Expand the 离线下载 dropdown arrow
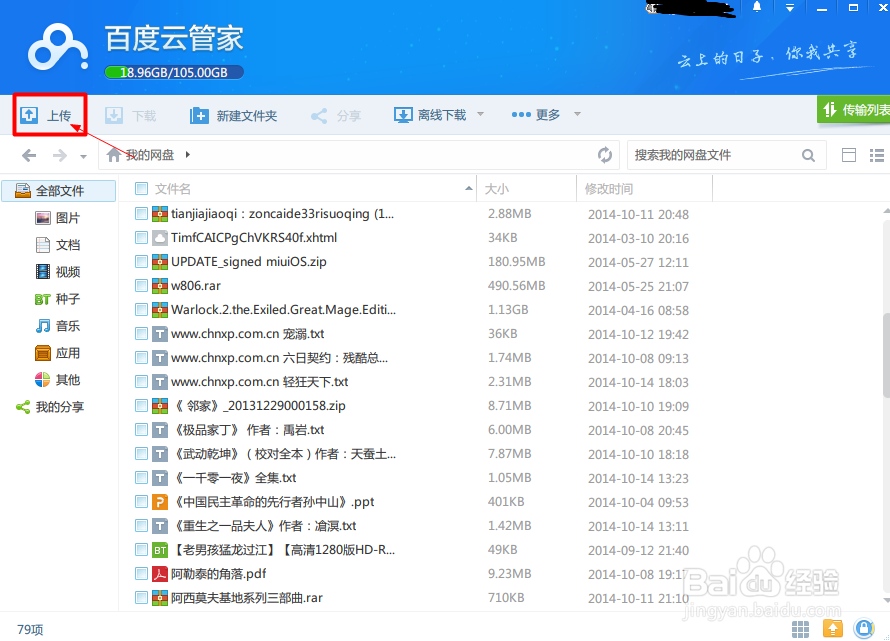Screen dimensions: 890x641 pyautogui.click(x=480, y=114)
